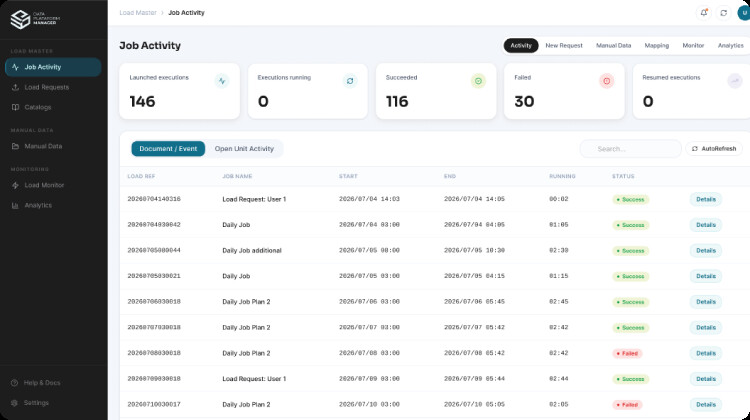Switch to Open Unit Activity view
Screen dimensions: 750x420
point(244,149)
